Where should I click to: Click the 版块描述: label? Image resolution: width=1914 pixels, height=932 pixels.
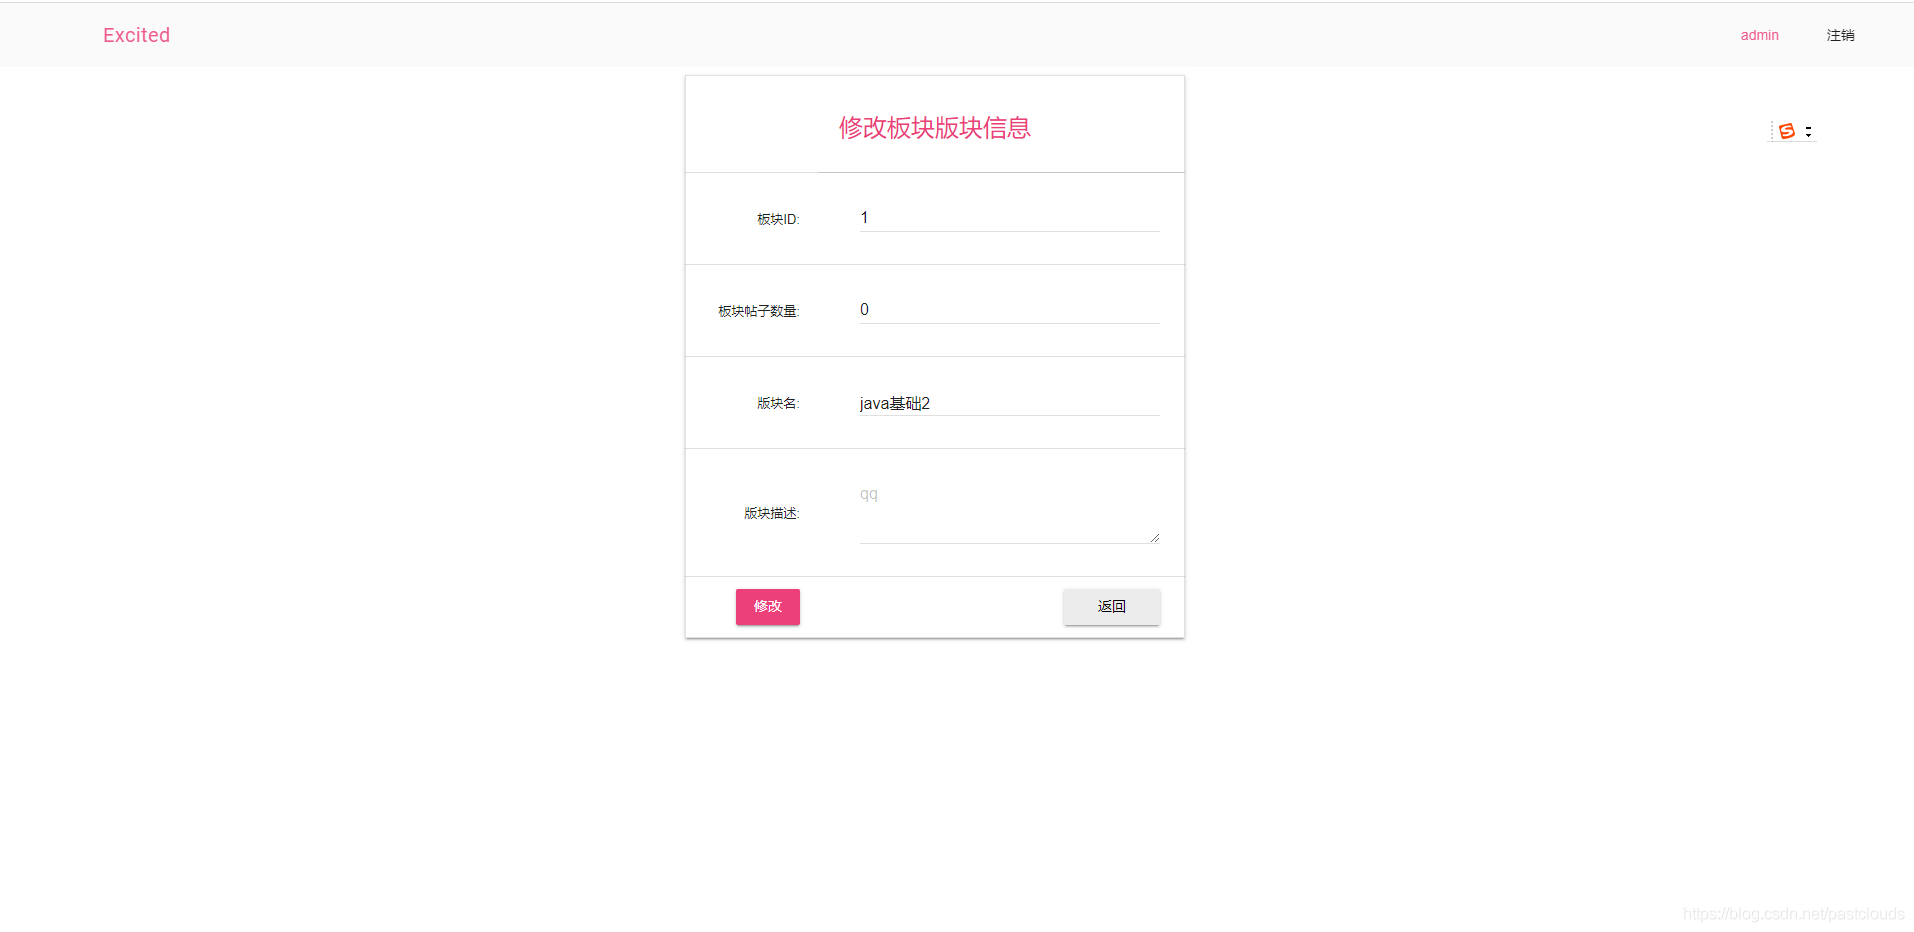(771, 513)
